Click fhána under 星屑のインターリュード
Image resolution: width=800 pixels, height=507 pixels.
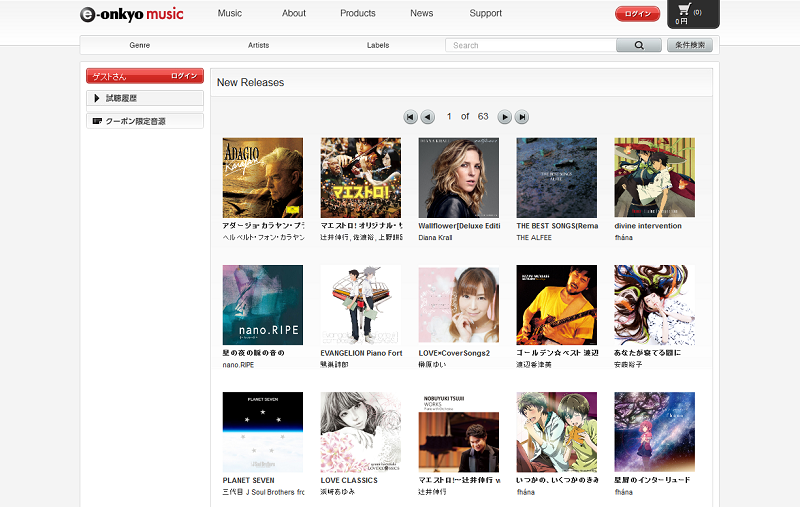pos(623,492)
